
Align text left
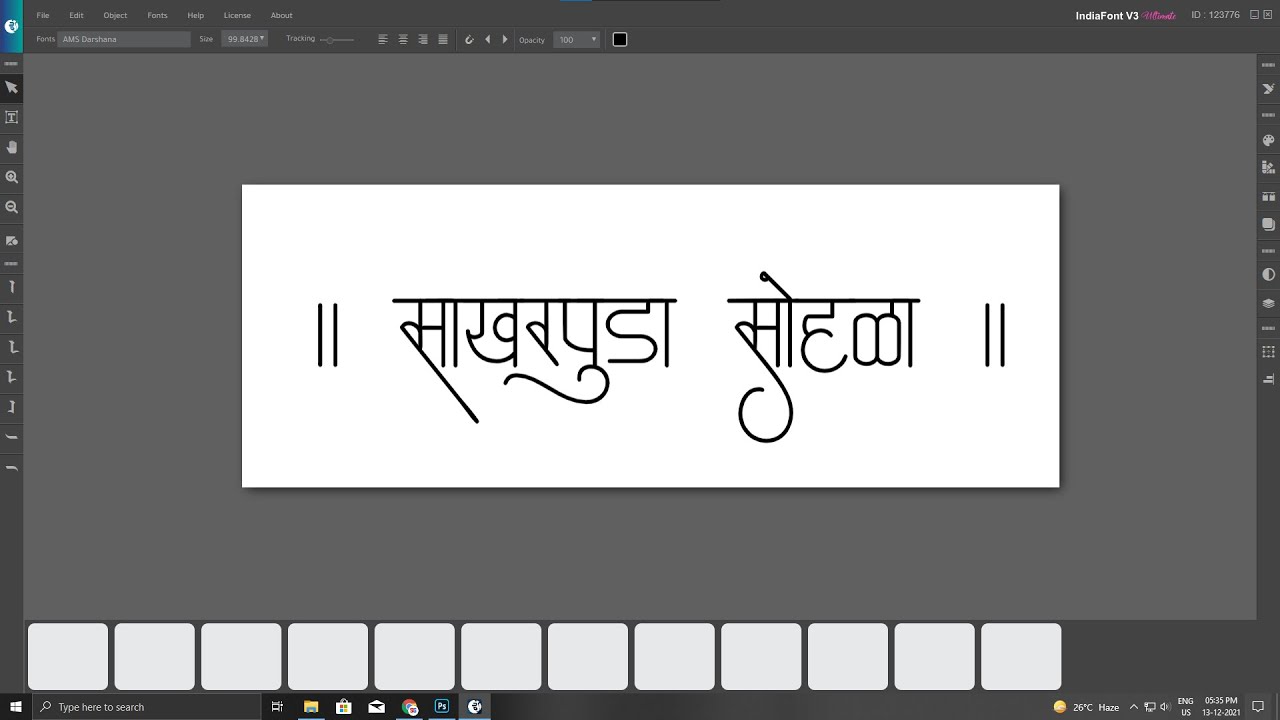coord(383,39)
